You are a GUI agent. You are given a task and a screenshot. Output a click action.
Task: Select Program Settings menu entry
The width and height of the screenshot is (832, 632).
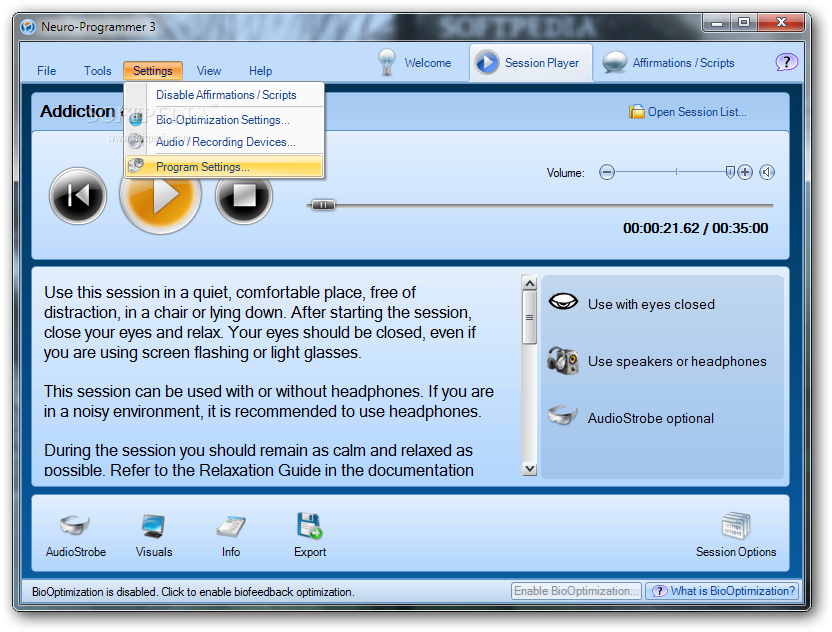[x=224, y=166]
